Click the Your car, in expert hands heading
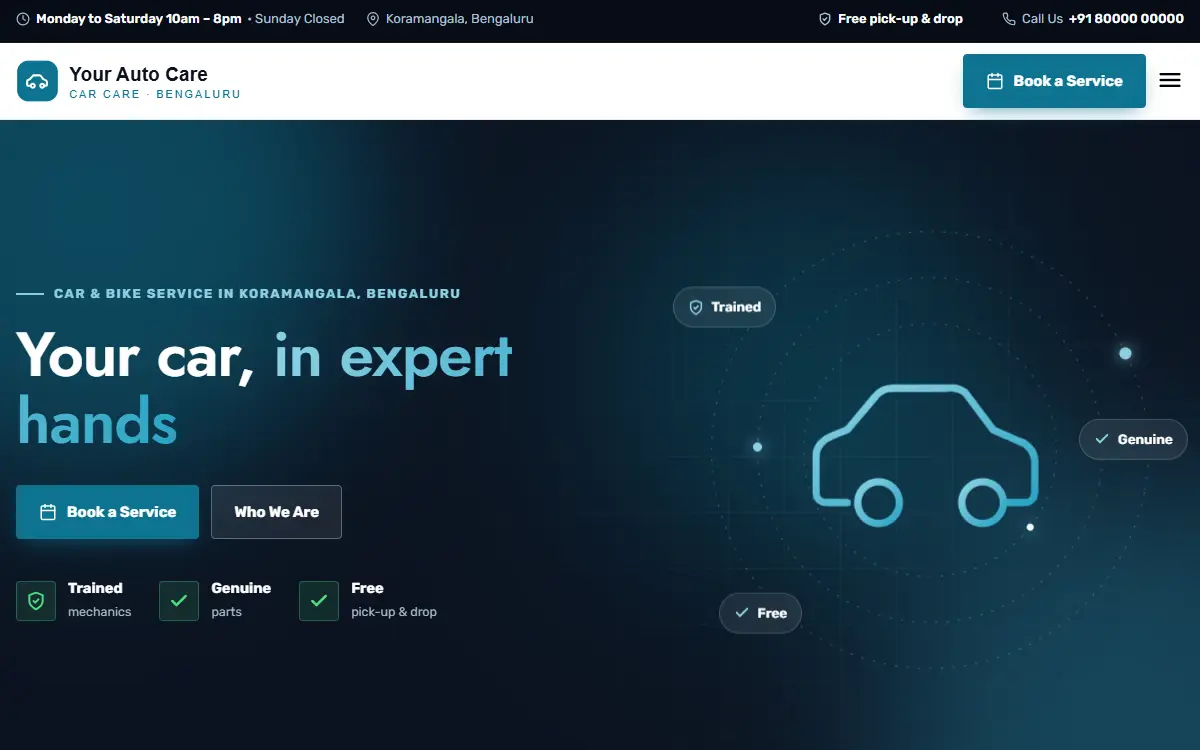The width and height of the screenshot is (1200, 750). click(265, 388)
